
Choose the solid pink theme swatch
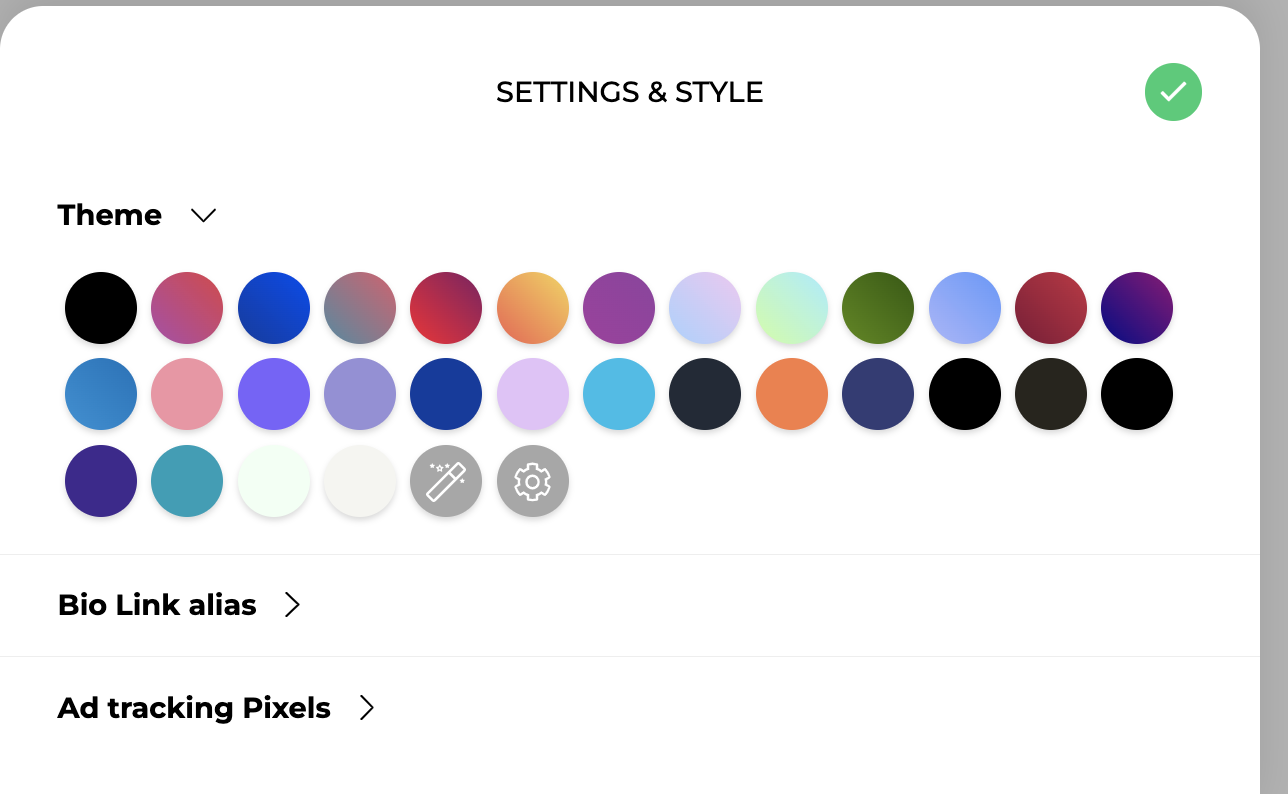(187, 394)
